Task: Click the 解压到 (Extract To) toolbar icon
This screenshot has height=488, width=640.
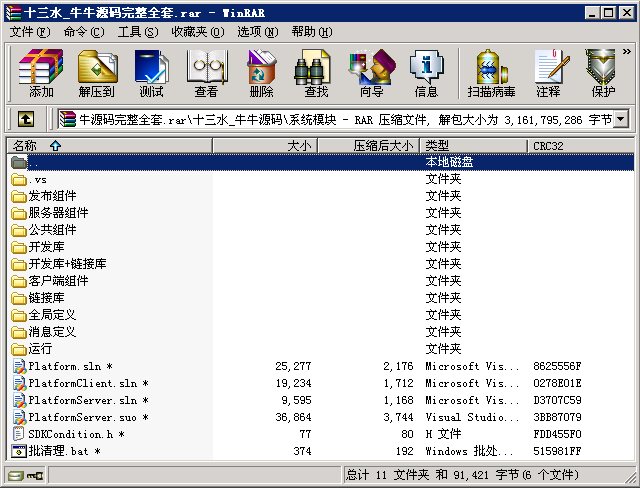Action: (x=96, y=74)
